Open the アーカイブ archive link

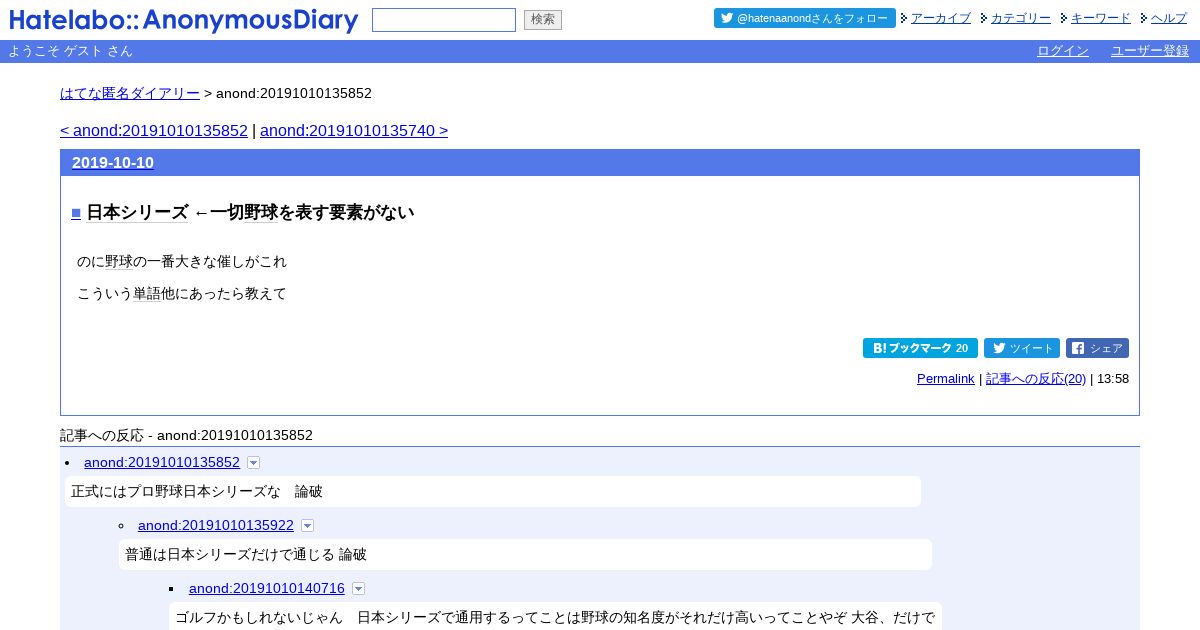tap(941, 18)
